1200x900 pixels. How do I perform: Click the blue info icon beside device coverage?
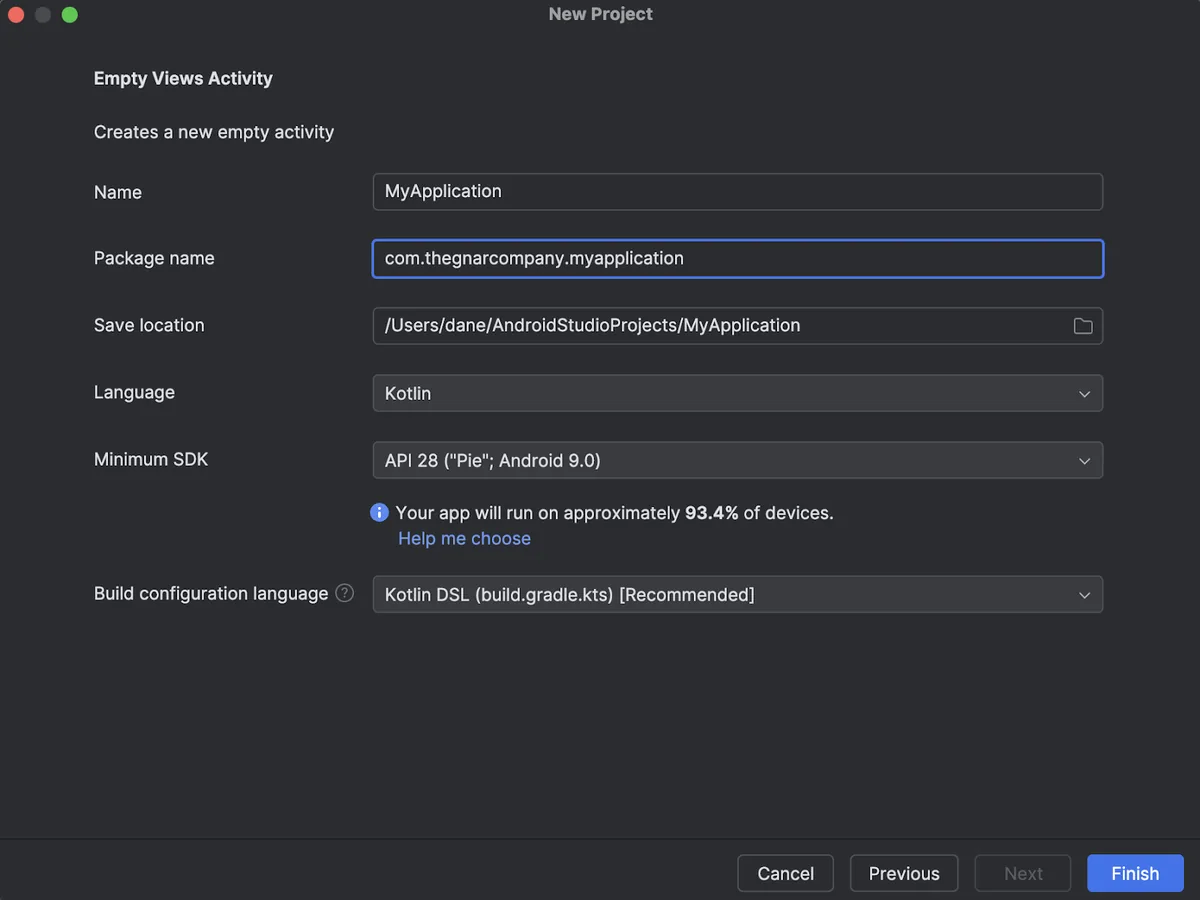pyautogui.click(x=380, y=512)
